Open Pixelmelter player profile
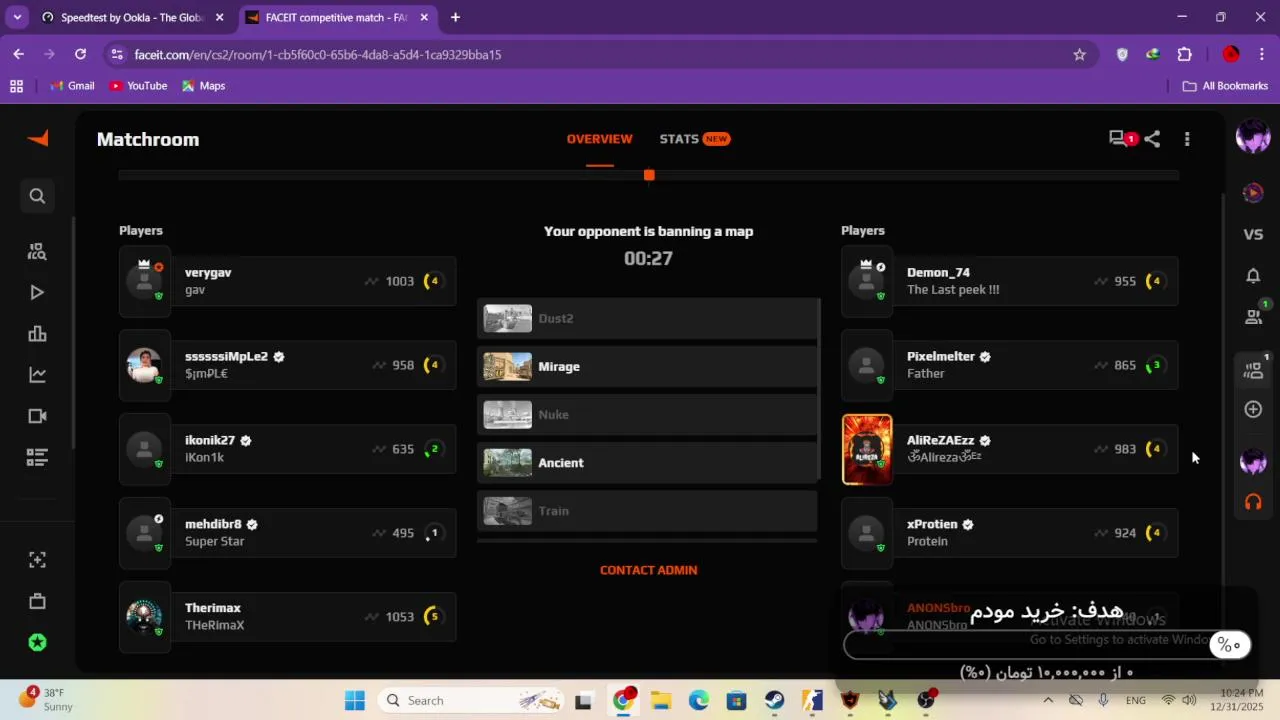Viewport: 1280px width, 720px height. pos(1009,365)
